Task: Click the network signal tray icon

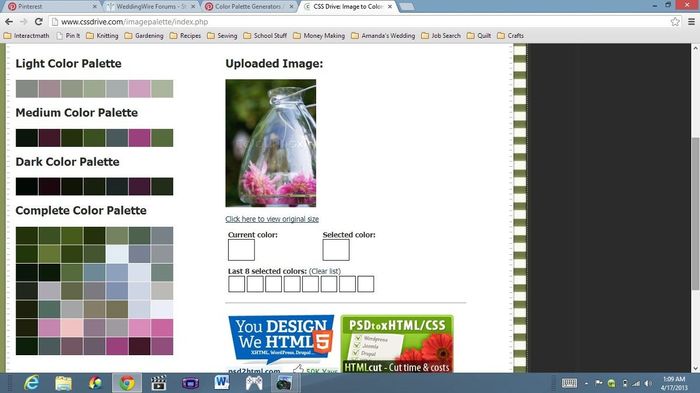Action: point(636,383)
